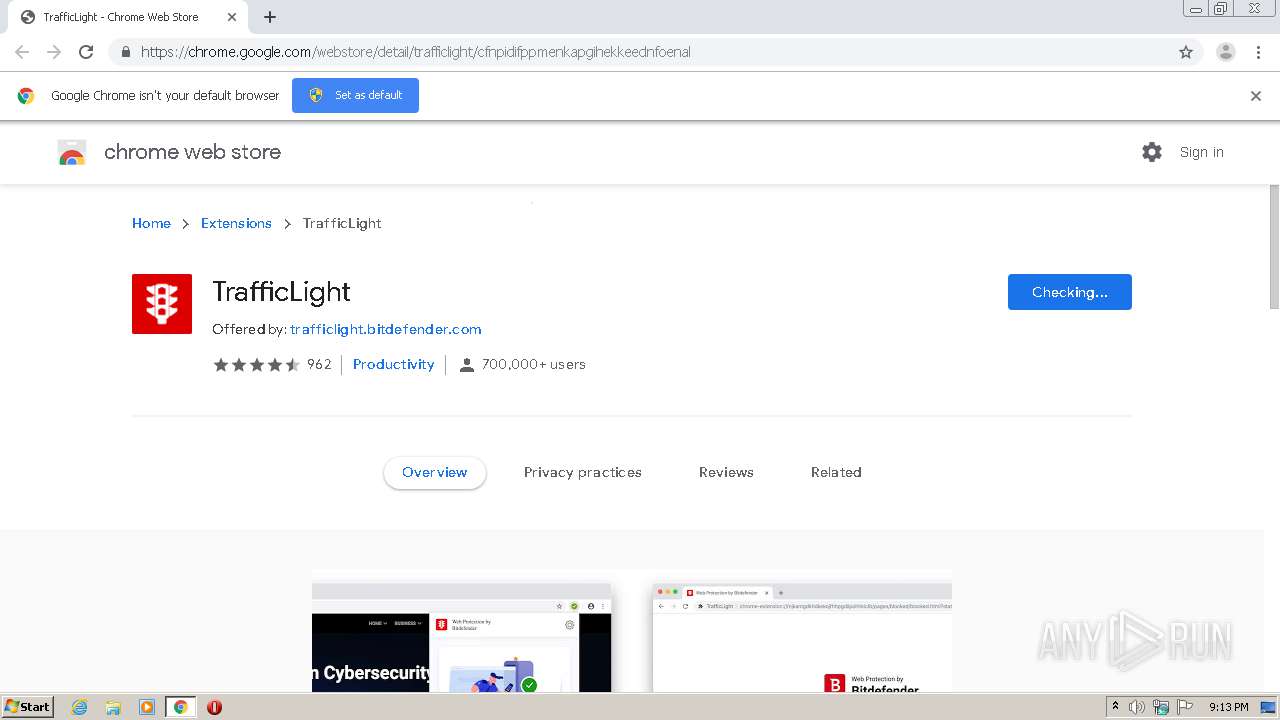This screenshot has width=1280, height=720.
Task: Open first Cybersecurity screenshot thumbnail
Action: point(462,637)
